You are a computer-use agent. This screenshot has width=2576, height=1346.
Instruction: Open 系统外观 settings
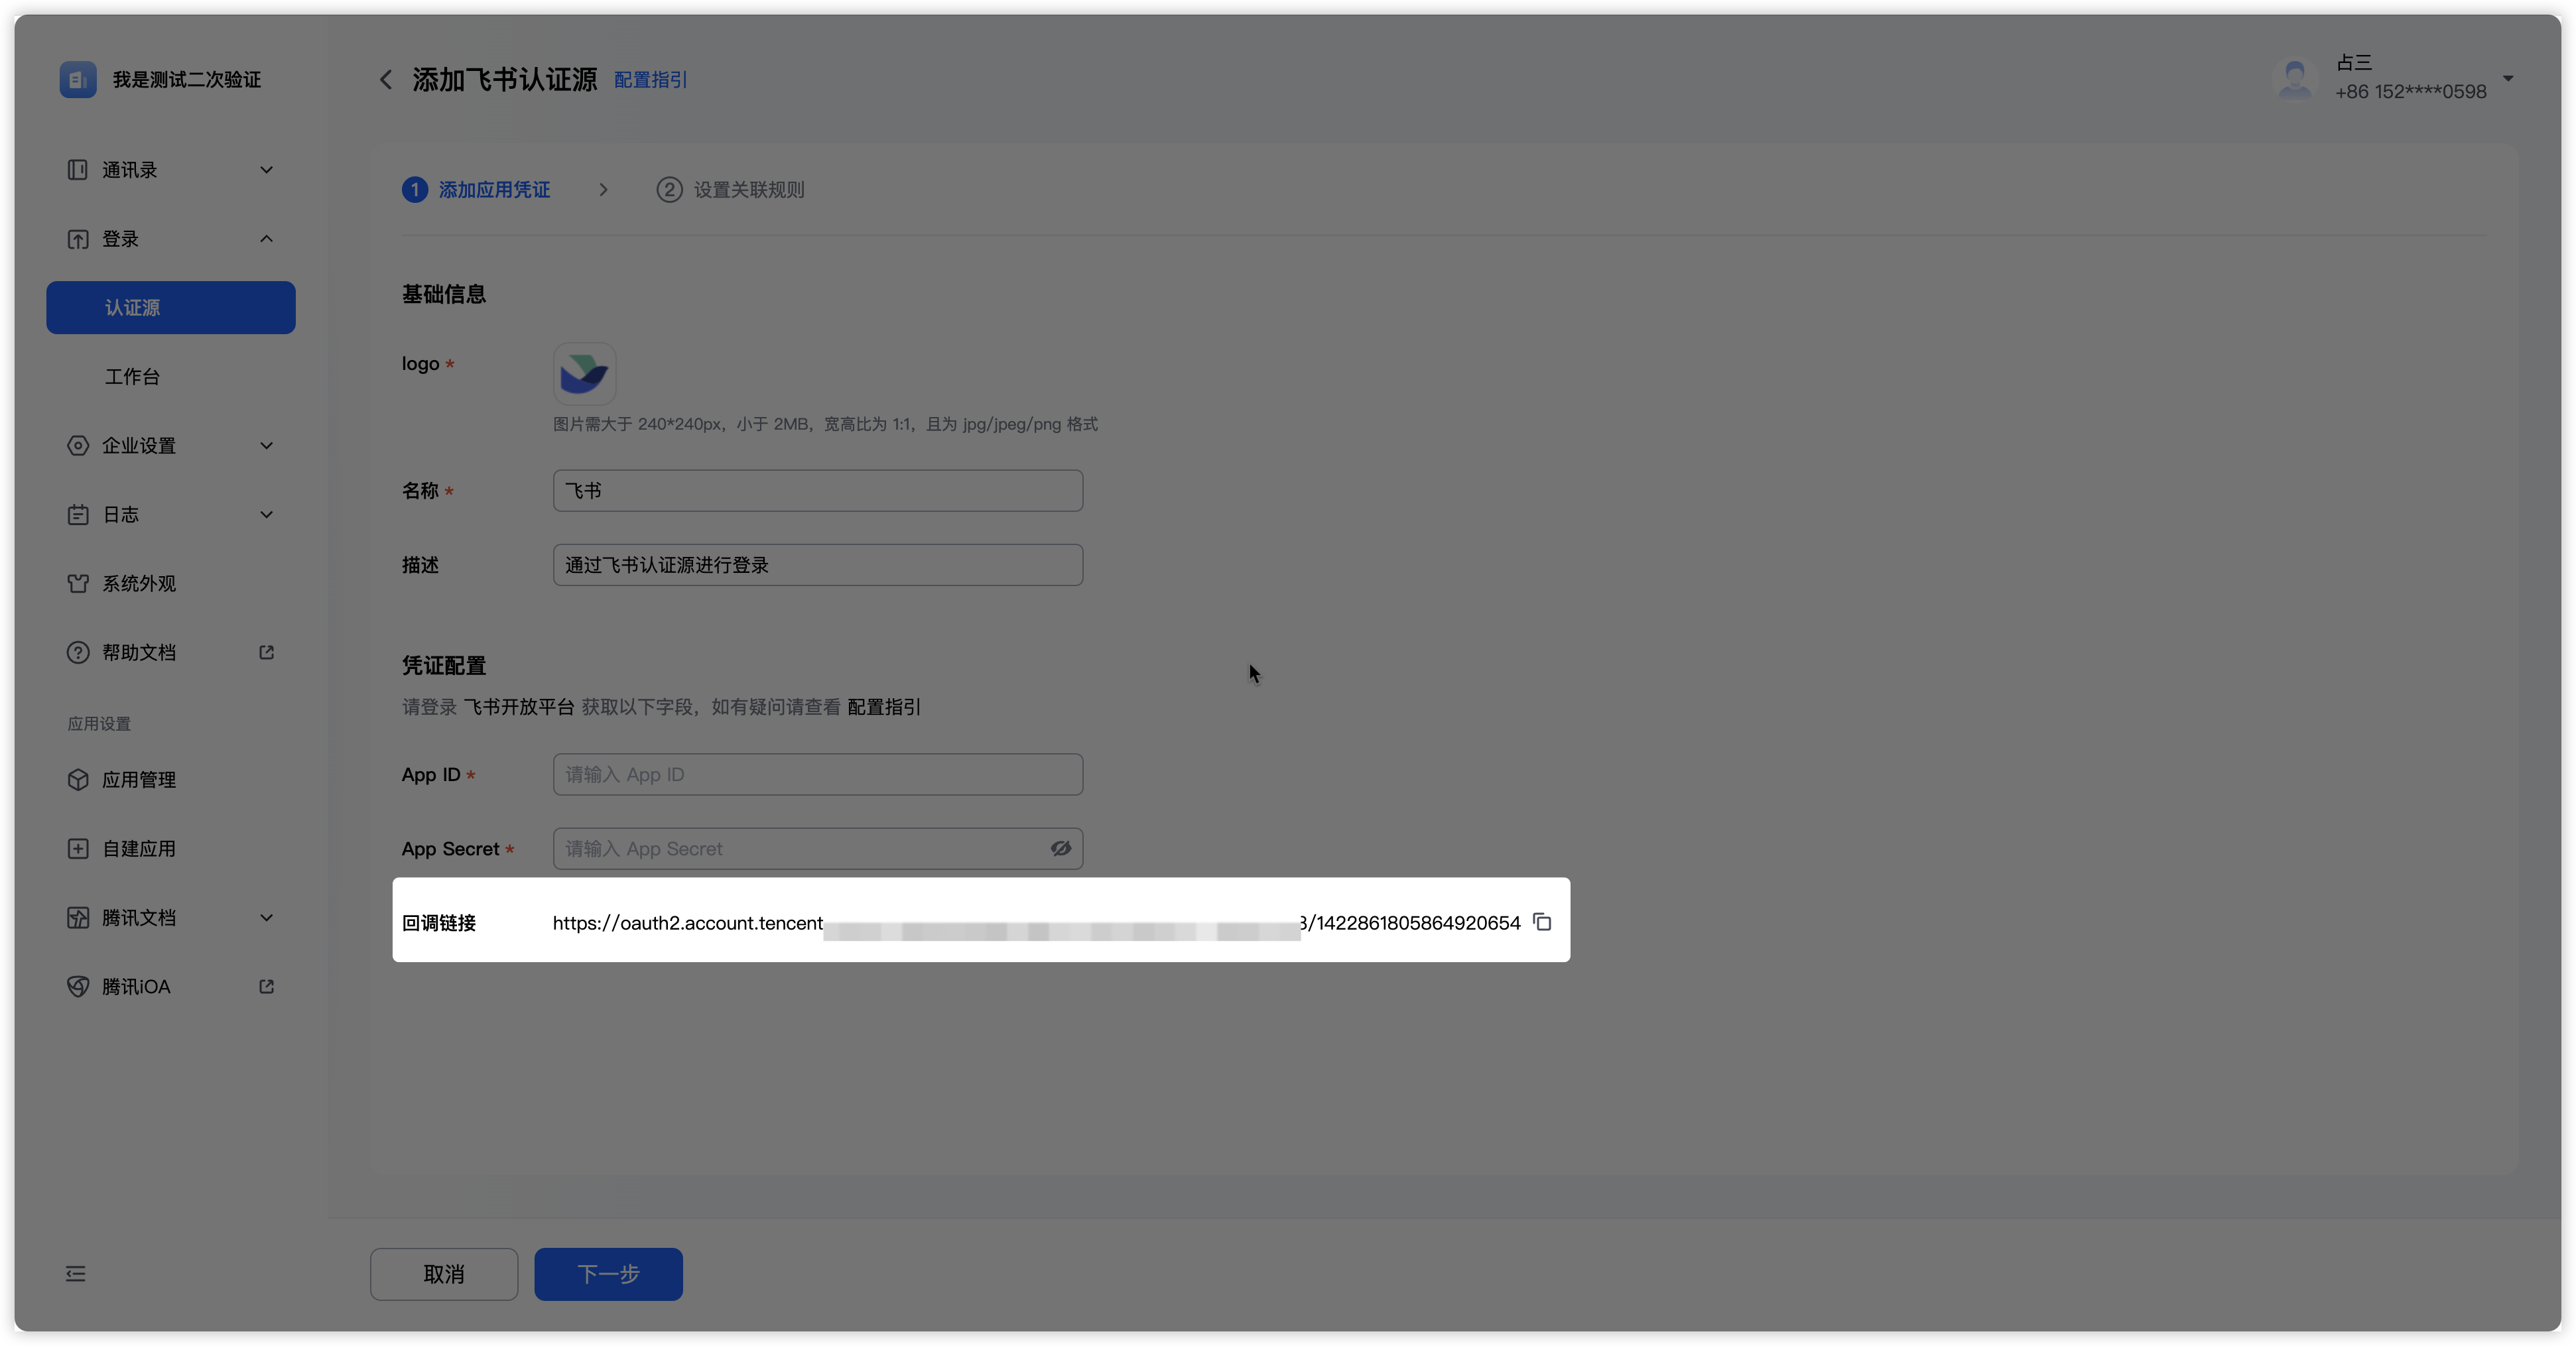point(139,584)
